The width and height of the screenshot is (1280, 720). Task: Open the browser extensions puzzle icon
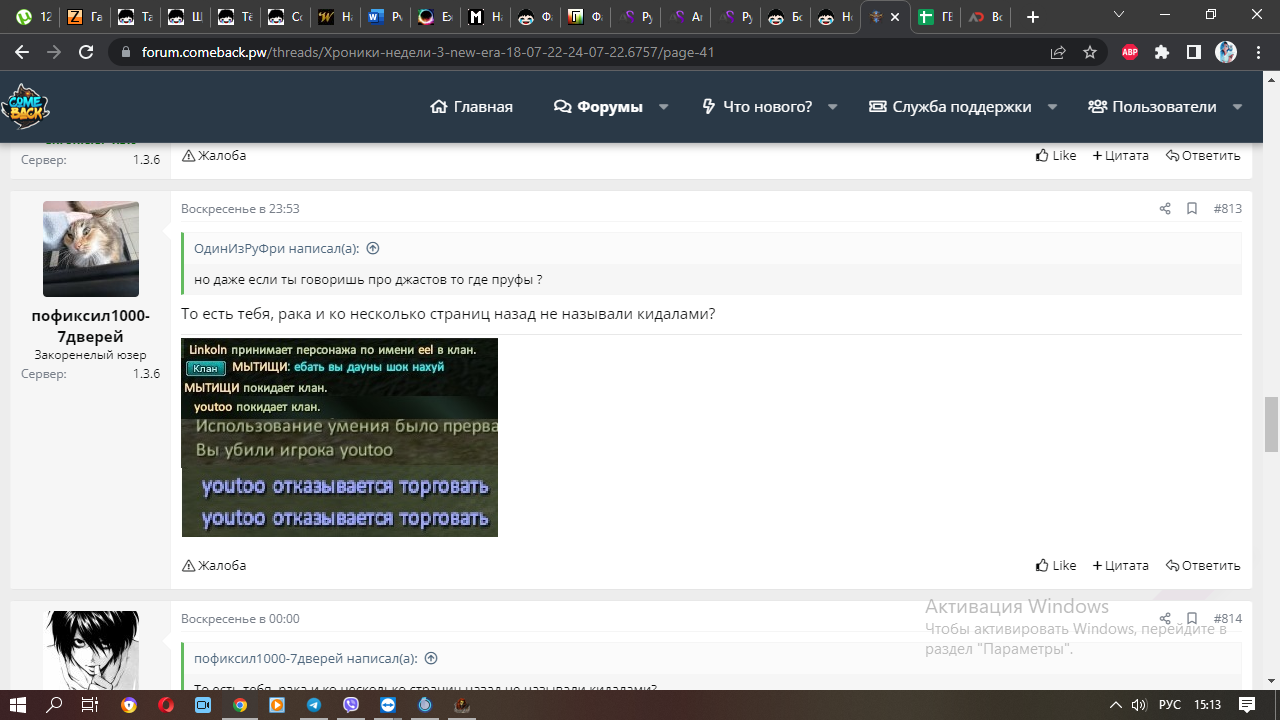tap(1162, 52)
